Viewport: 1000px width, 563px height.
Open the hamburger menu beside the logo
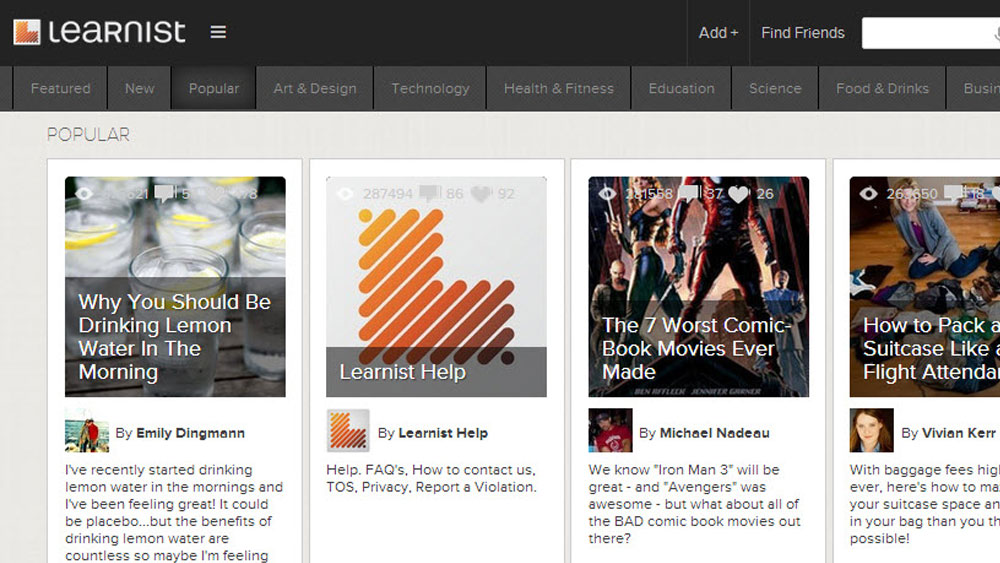218,32
